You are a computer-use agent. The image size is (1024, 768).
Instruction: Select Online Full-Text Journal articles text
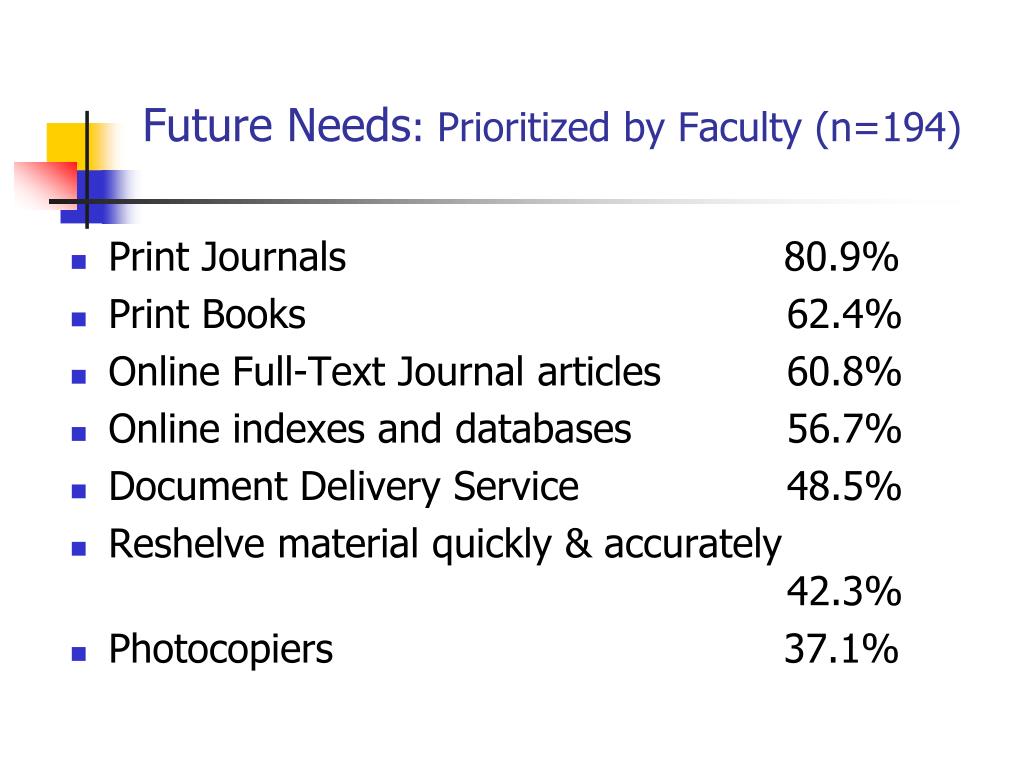click(384, 372)
